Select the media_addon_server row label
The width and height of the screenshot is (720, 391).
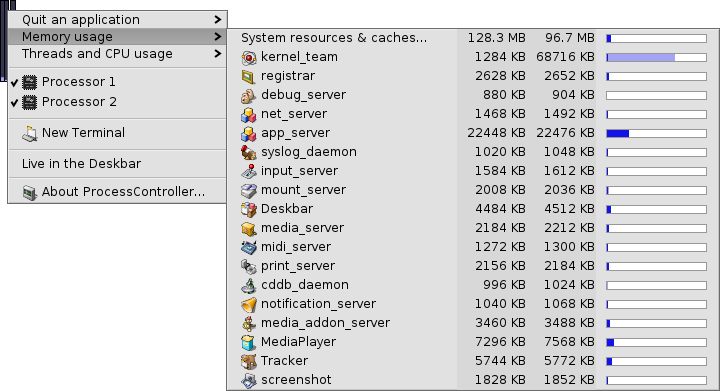[x=325, y=323]
